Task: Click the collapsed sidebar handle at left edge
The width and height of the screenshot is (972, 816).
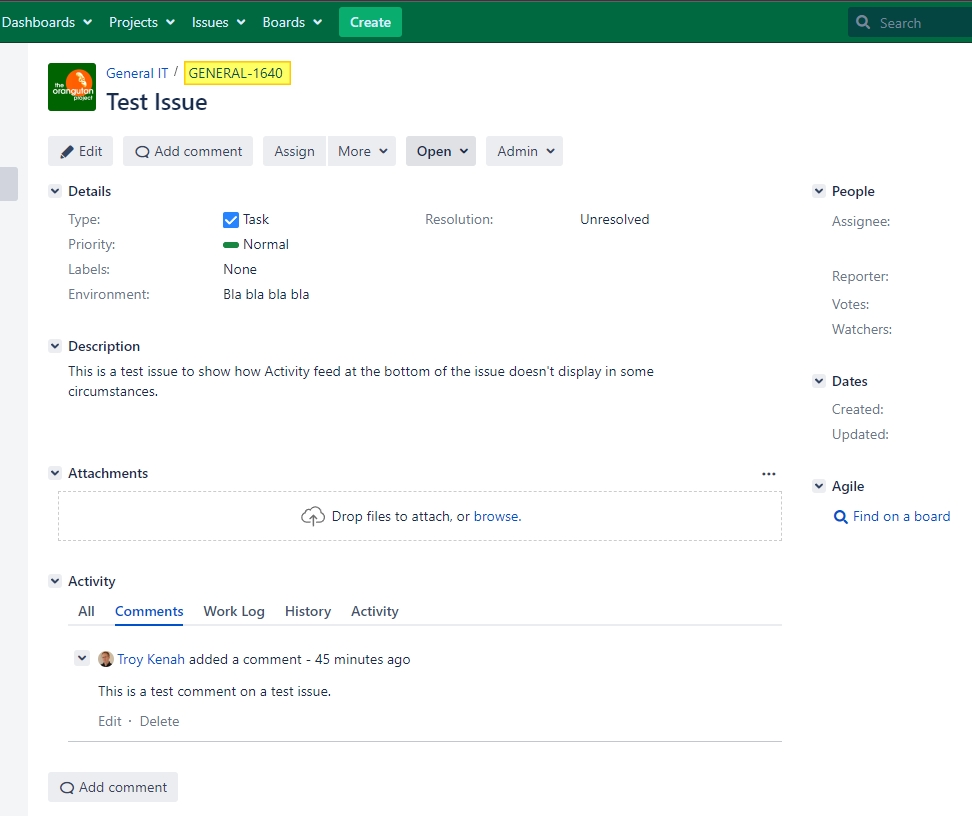Action: [x=9, y=184]
